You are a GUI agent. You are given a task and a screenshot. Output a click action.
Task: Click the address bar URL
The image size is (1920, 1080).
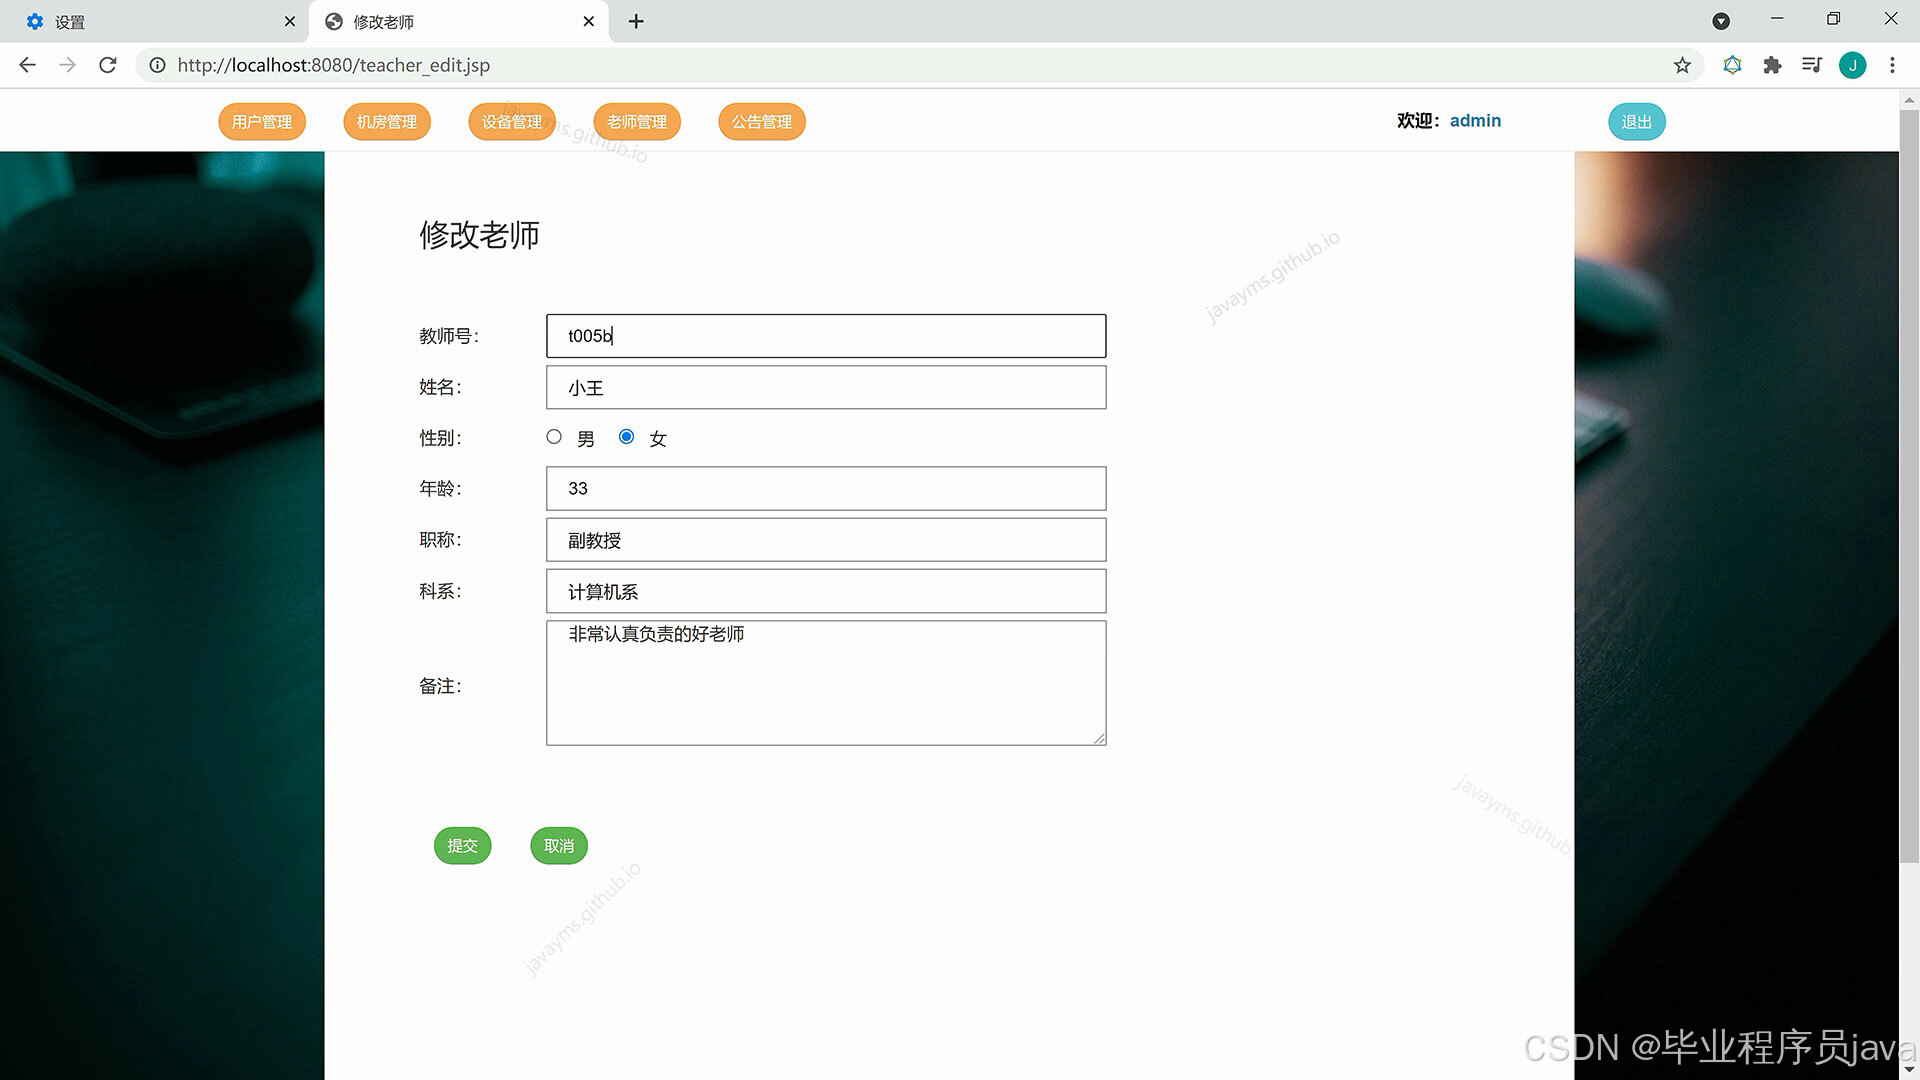(x=334, y=65)
